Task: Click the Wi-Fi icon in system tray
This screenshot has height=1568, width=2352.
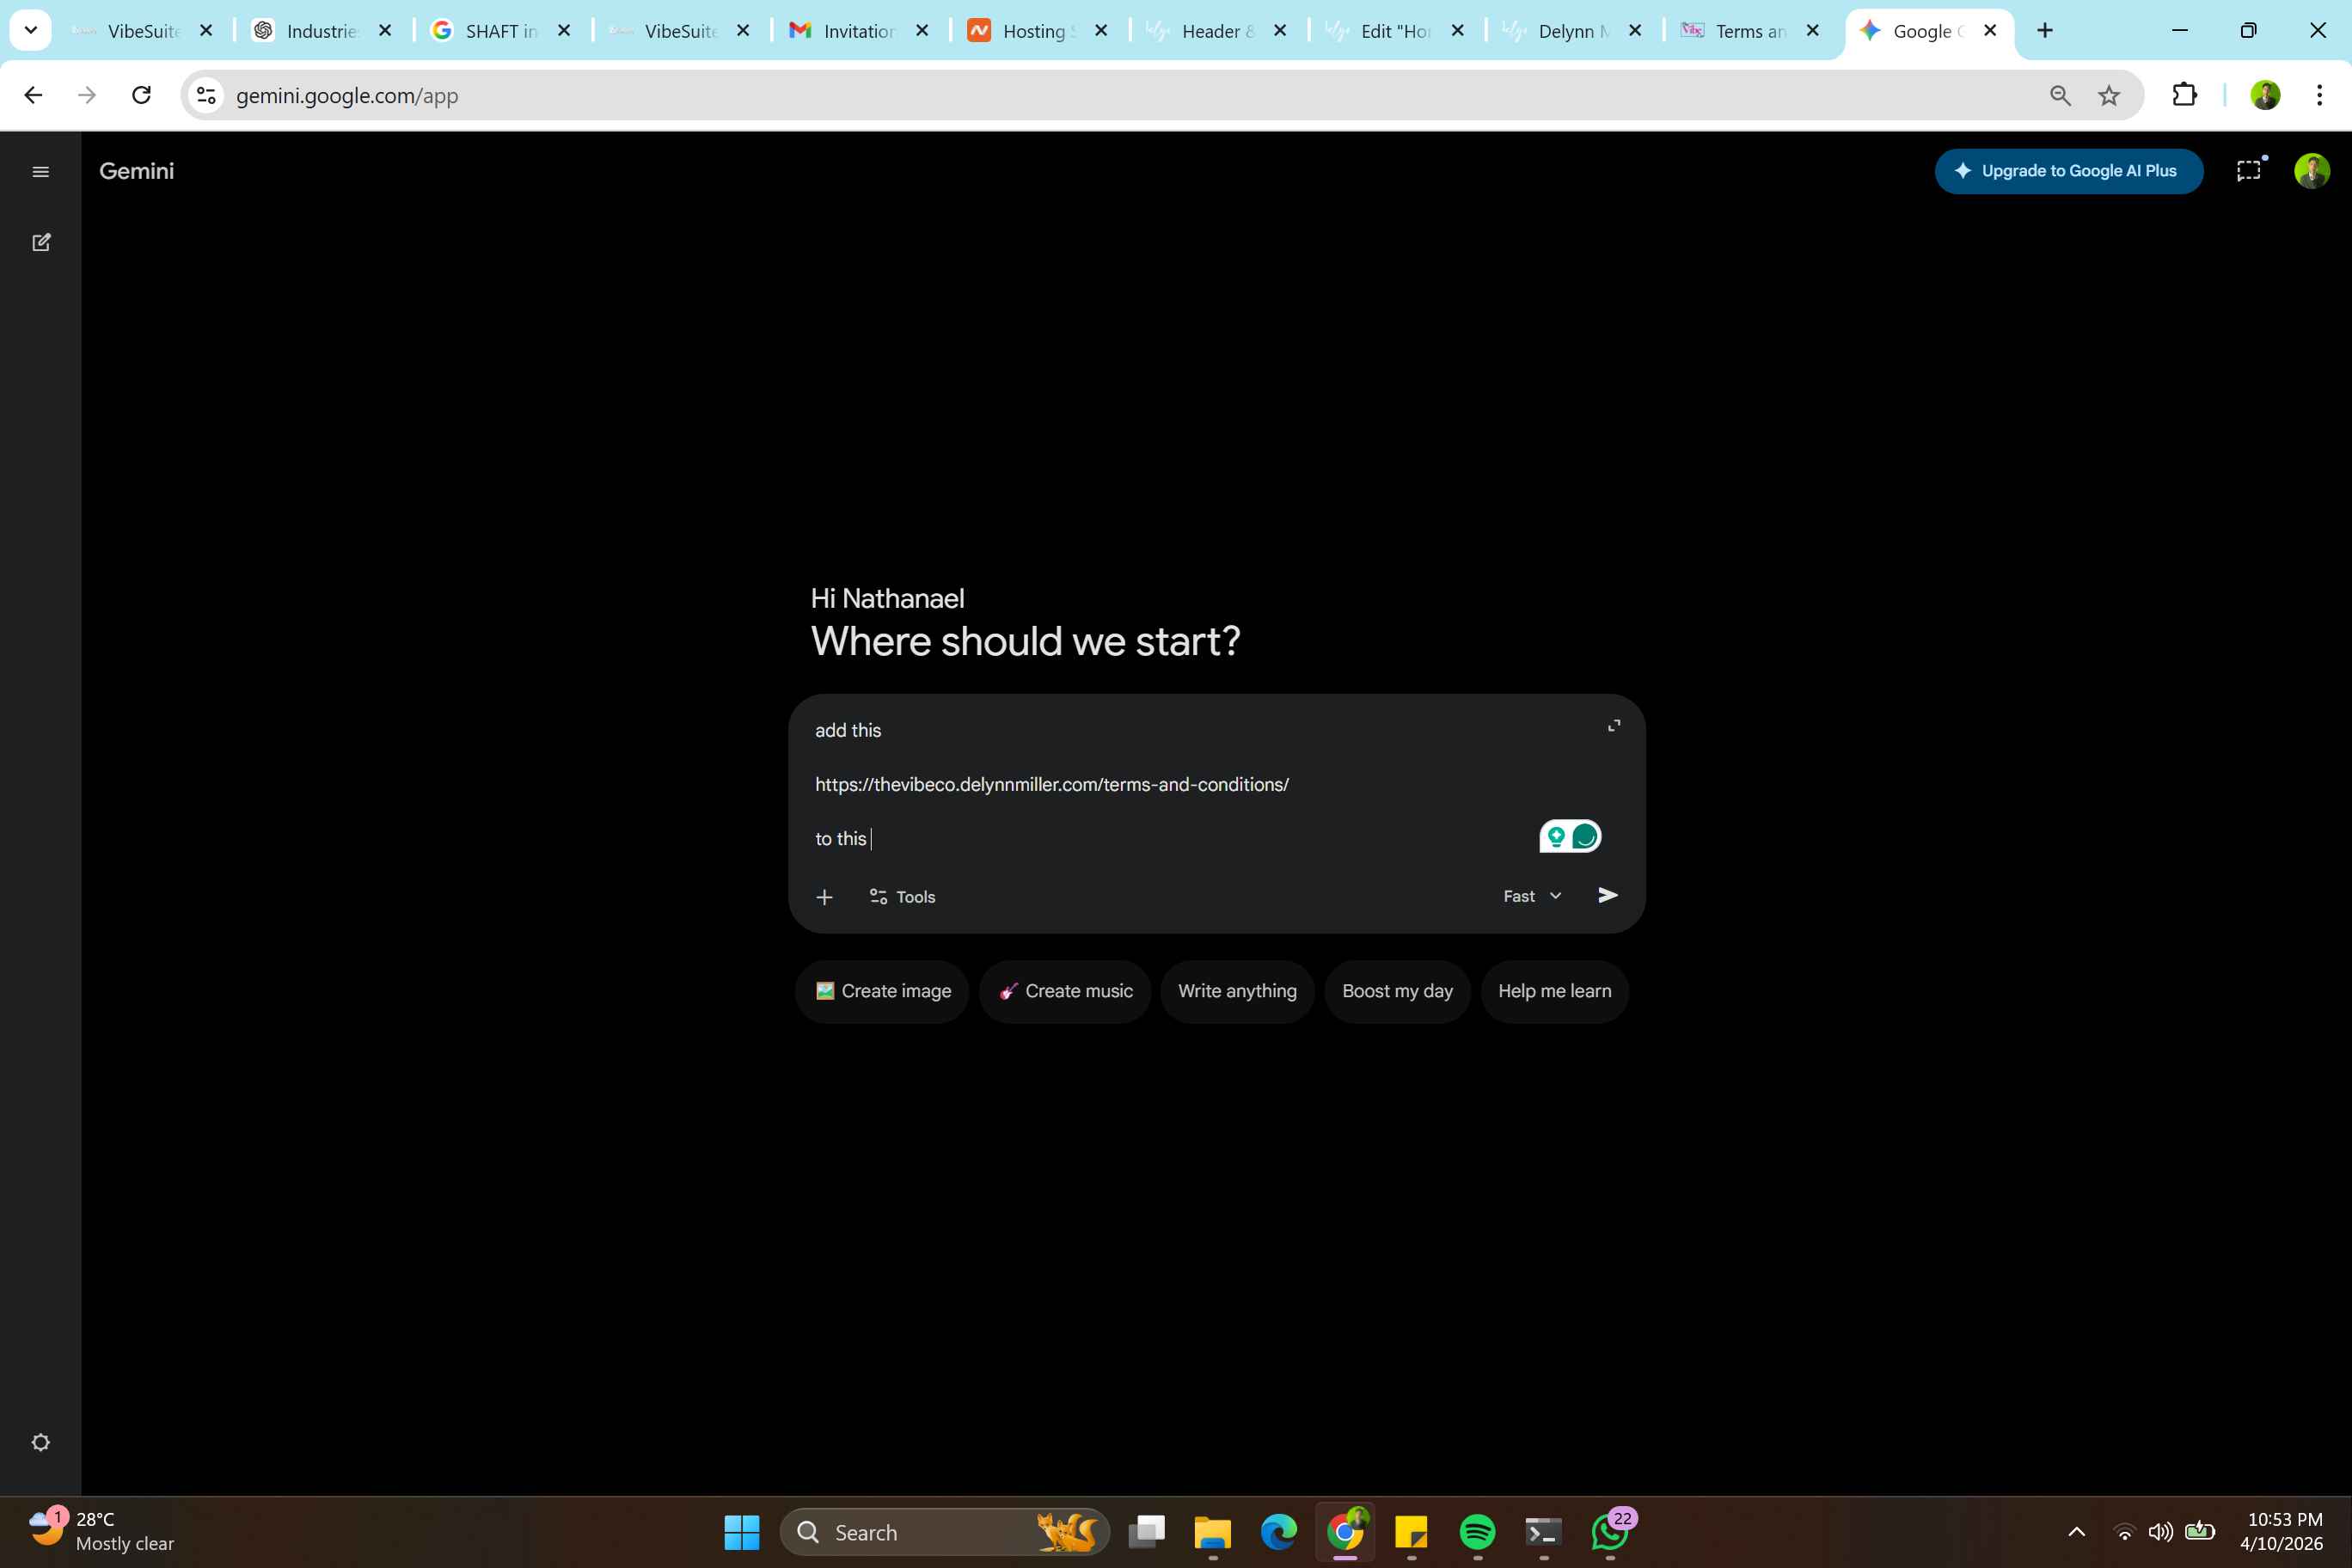Action: (x=2124, y=1532)
